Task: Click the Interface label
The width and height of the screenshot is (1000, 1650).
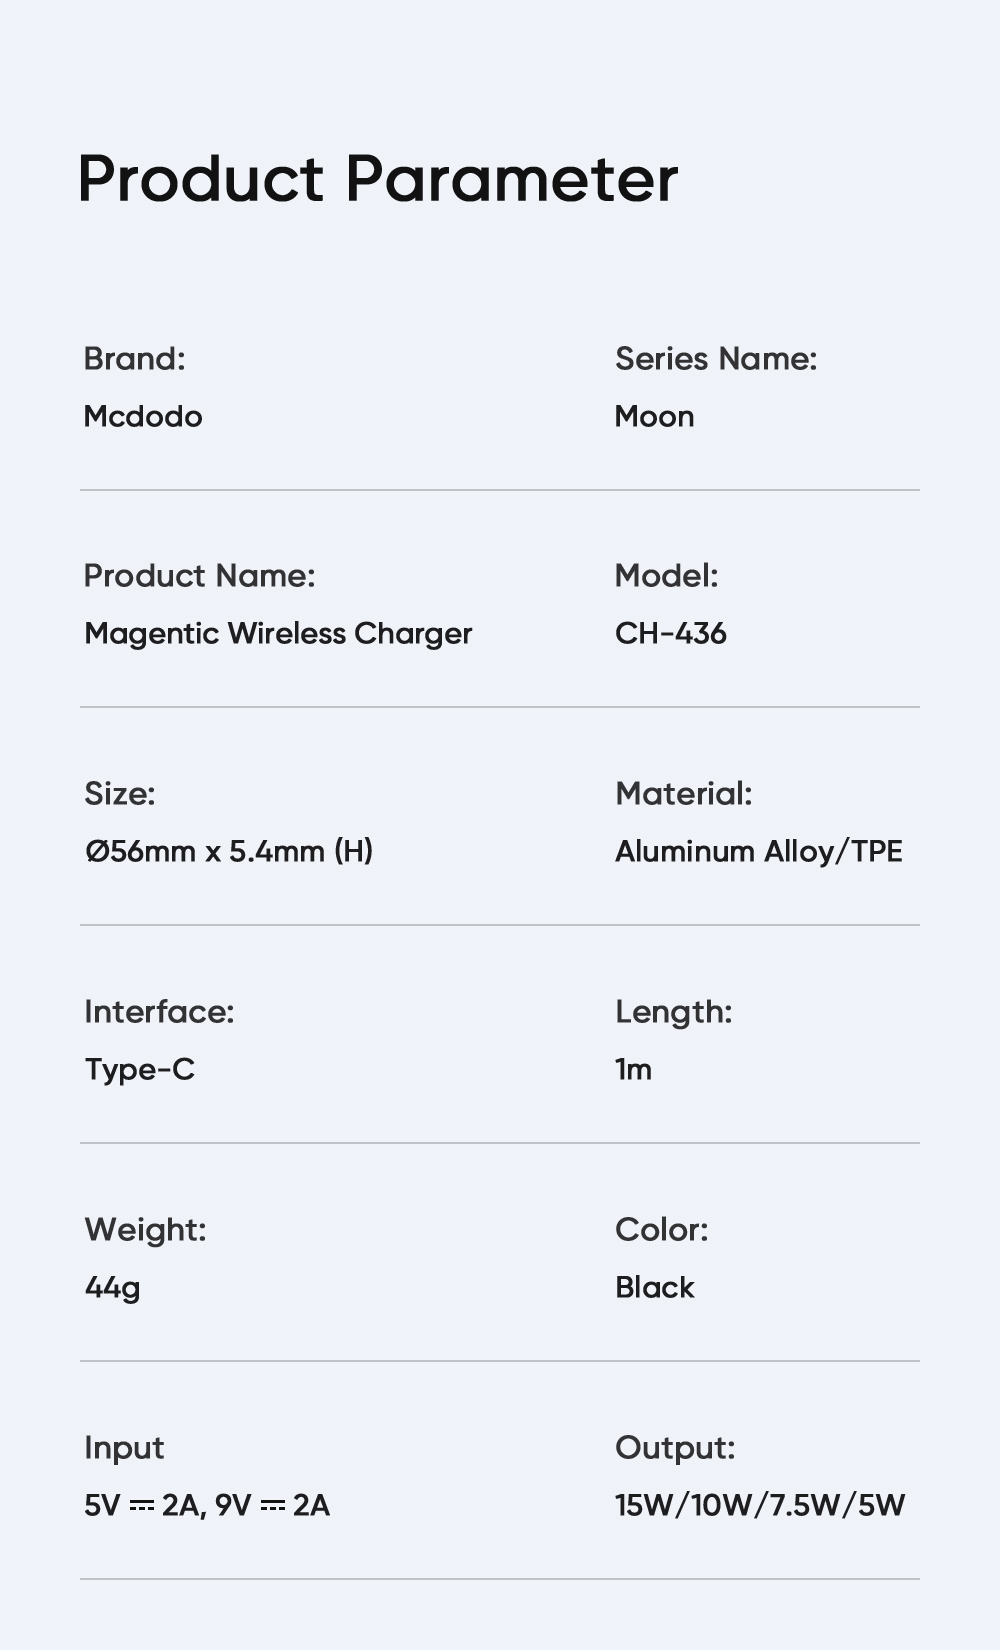Action: pos(159,1011)
